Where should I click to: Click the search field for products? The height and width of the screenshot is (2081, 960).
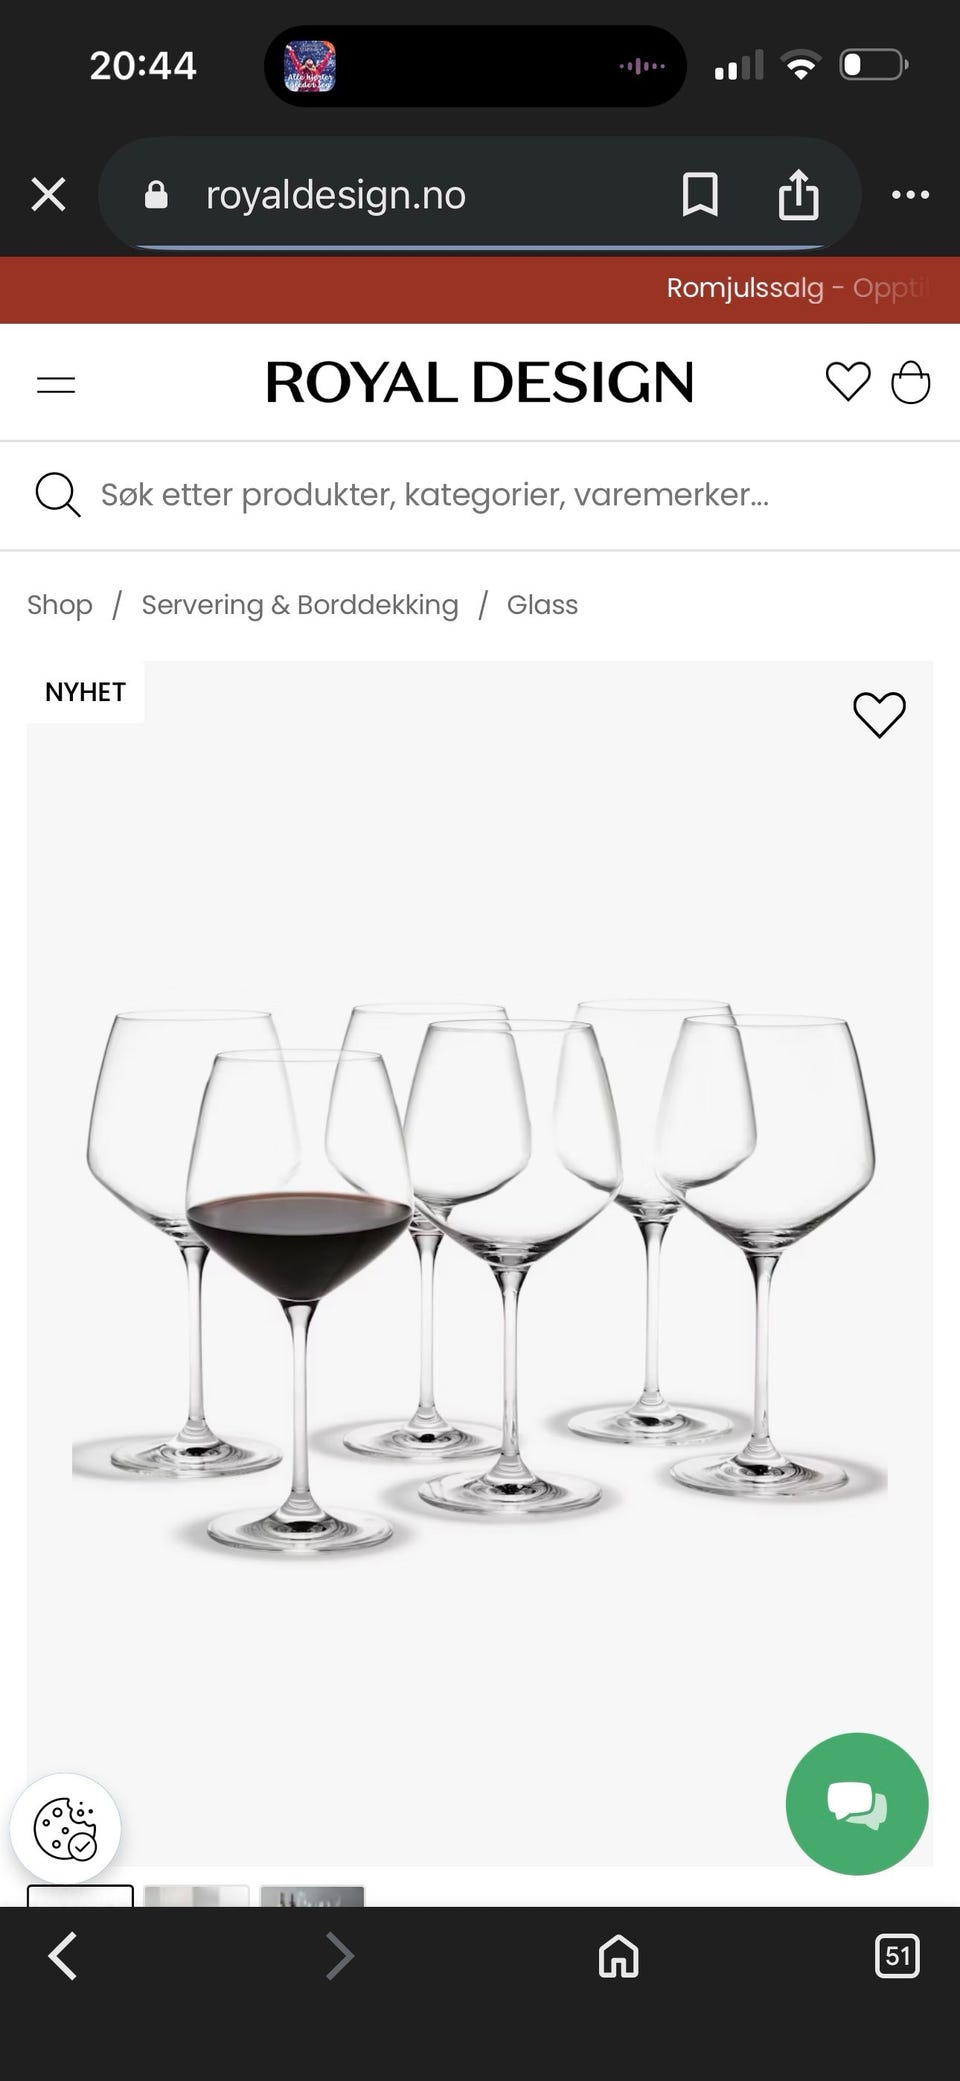pos(480,495)
